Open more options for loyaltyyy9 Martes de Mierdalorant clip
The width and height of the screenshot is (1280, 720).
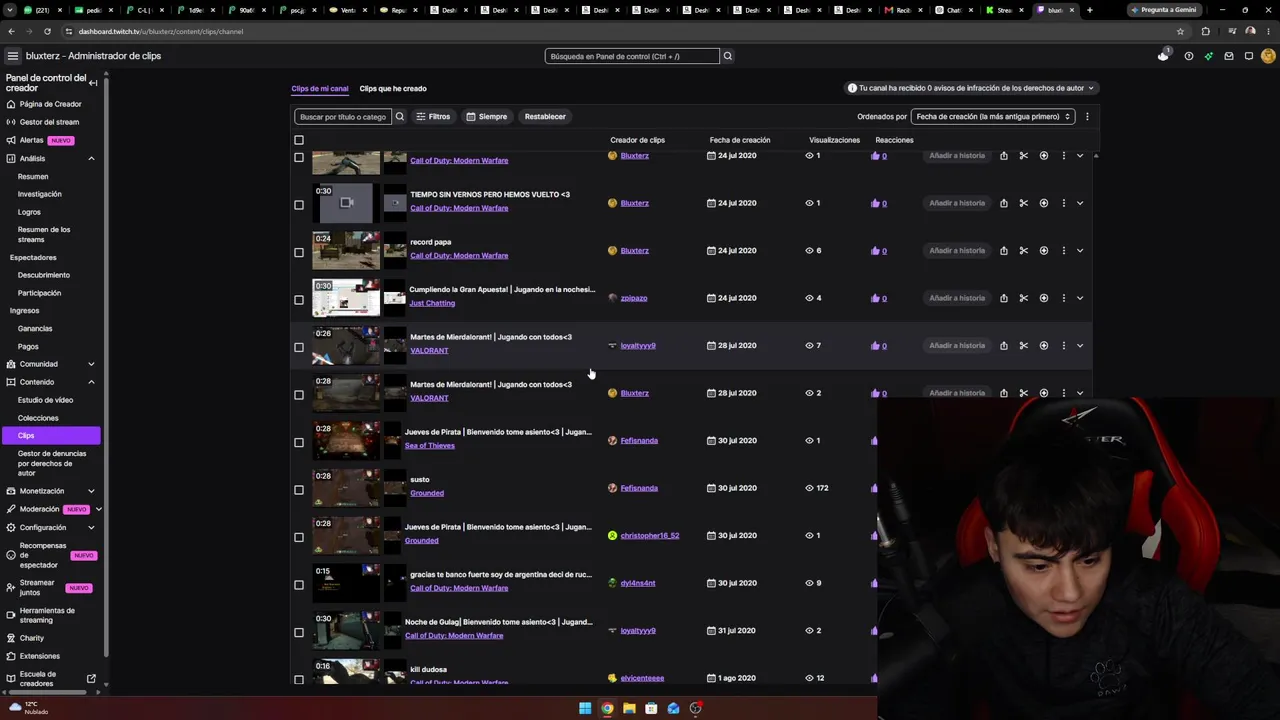coord(1063,346)
